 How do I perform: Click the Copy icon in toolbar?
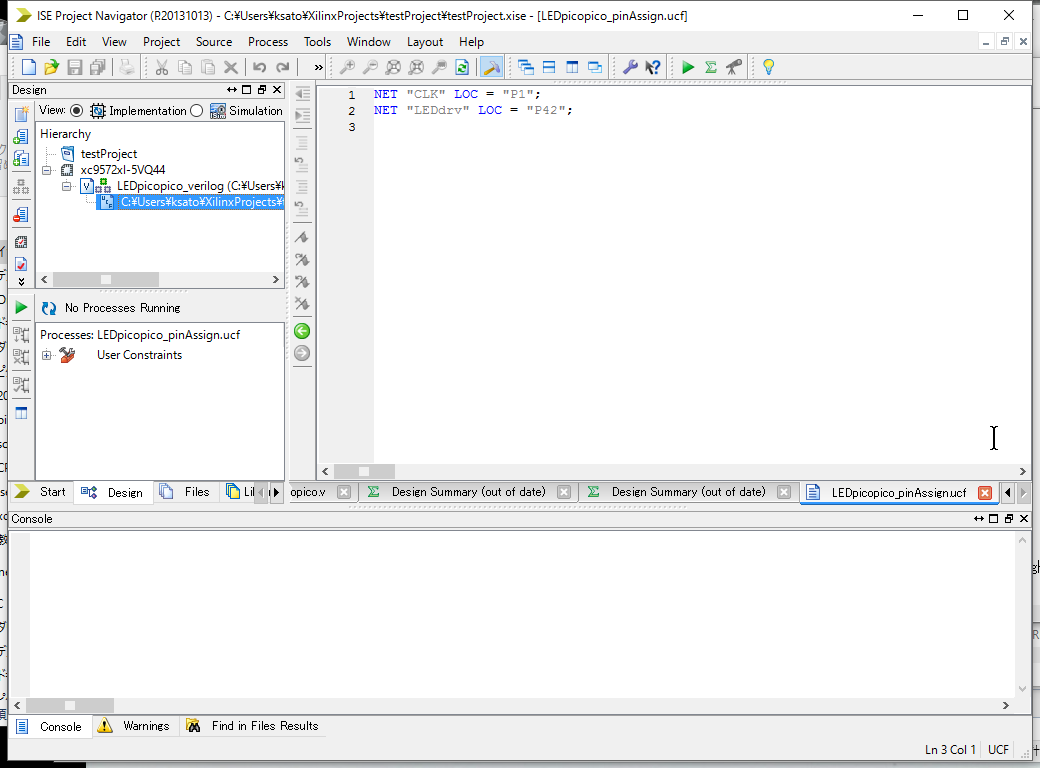[x=184, y=67]
